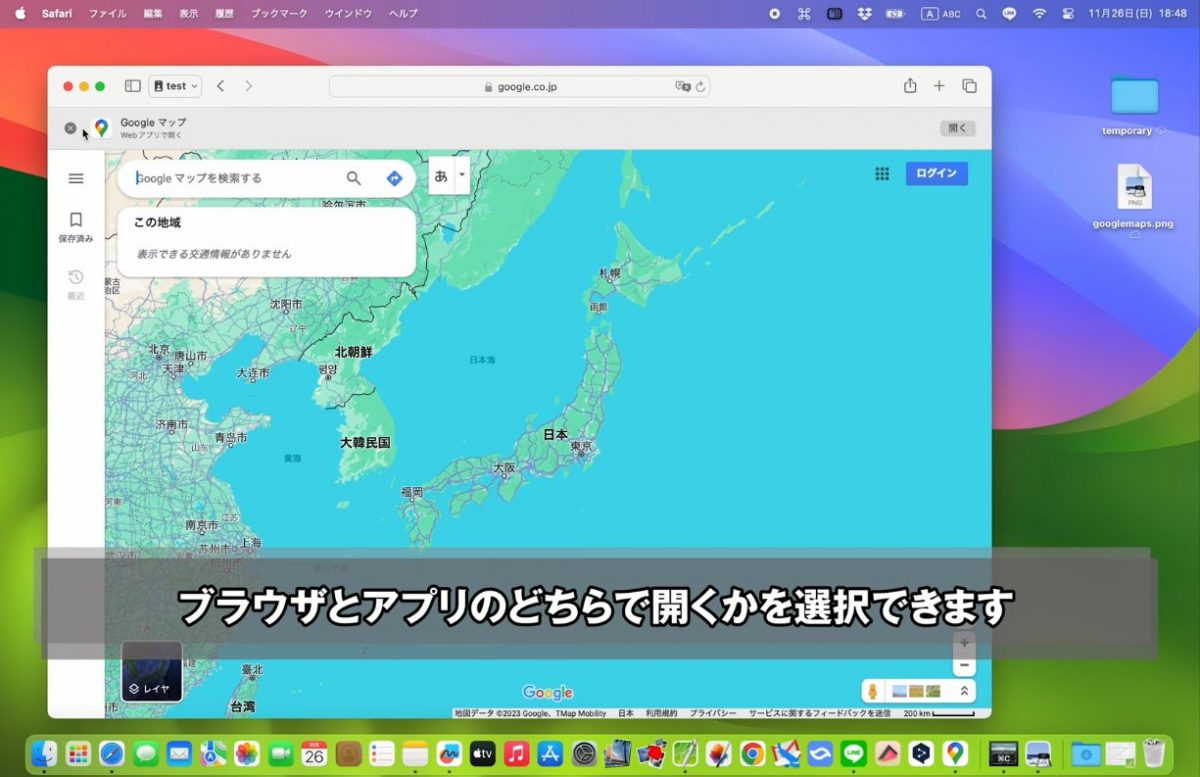Open the date and time in menu bar
Viewport: 1200px width, 777px height.
coord(1137,14)
